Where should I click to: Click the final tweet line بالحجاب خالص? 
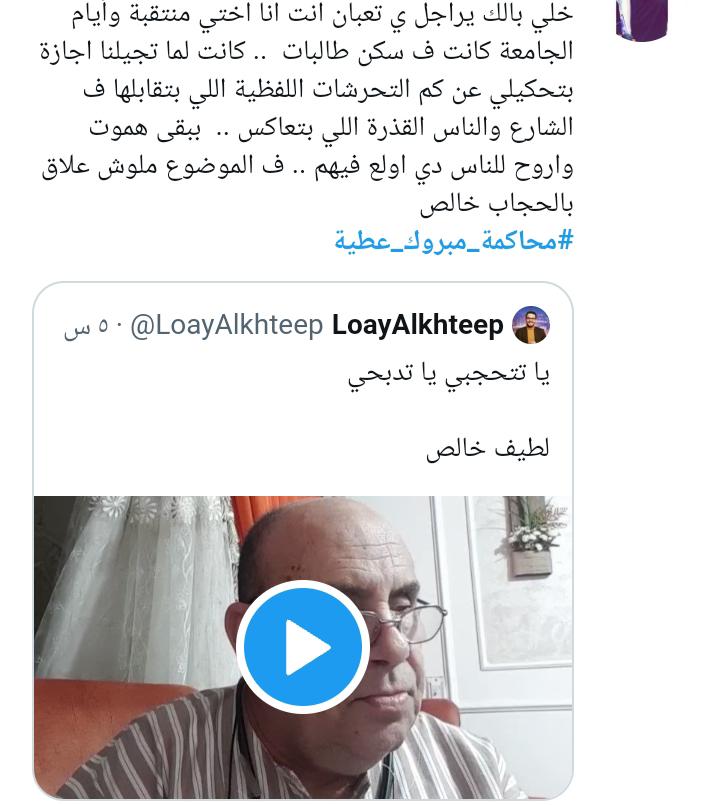coord(496,204)
